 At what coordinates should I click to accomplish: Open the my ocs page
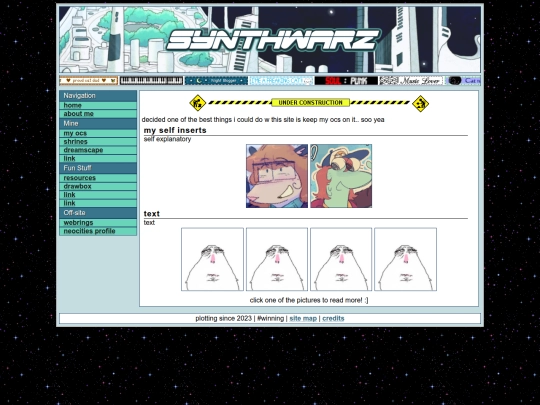coord(98,133)
